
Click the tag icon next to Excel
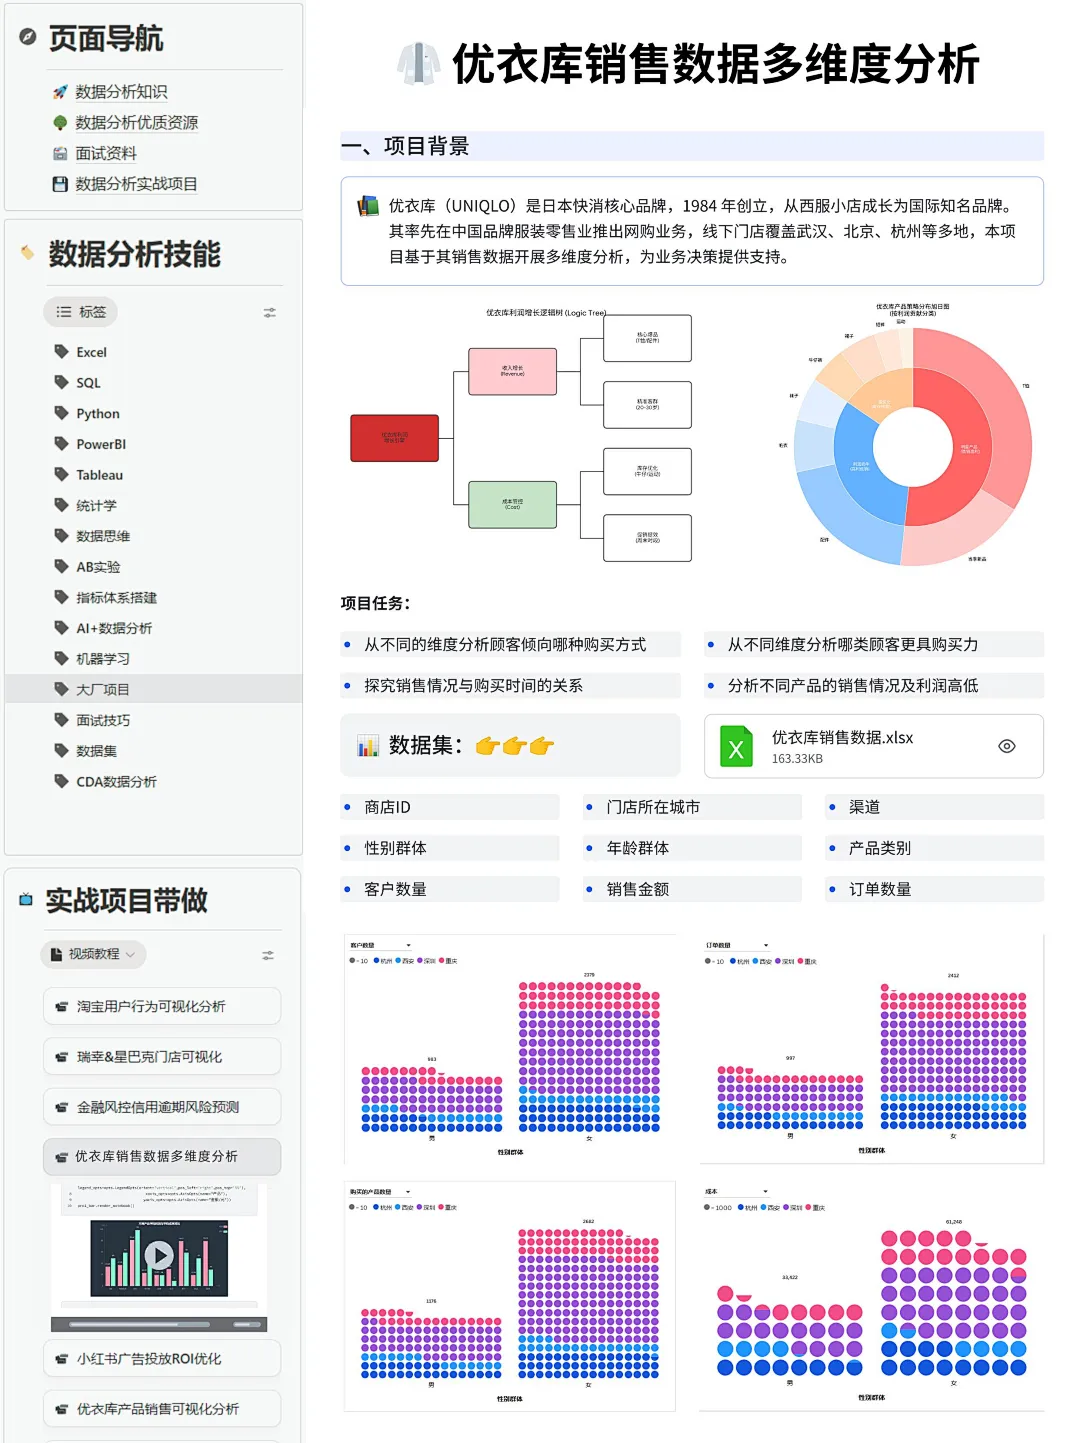click(x=61, y=351)
